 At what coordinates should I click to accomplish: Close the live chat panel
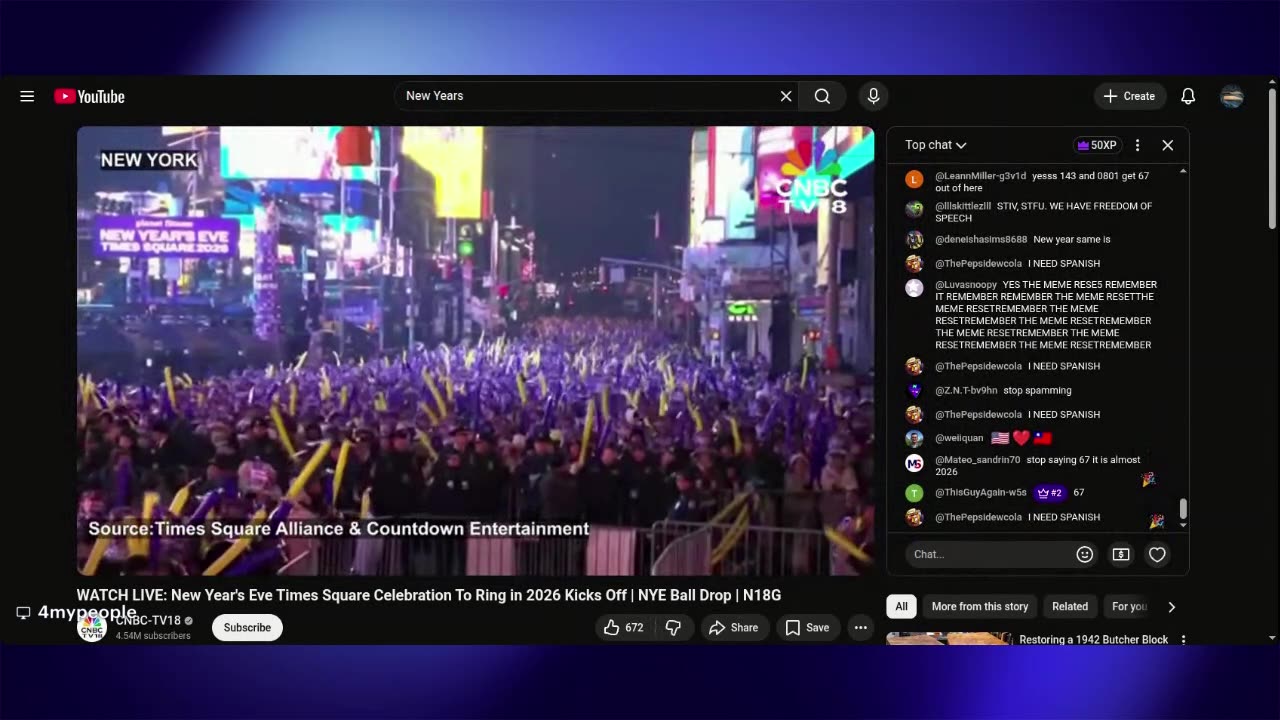tap(1167, 145)
